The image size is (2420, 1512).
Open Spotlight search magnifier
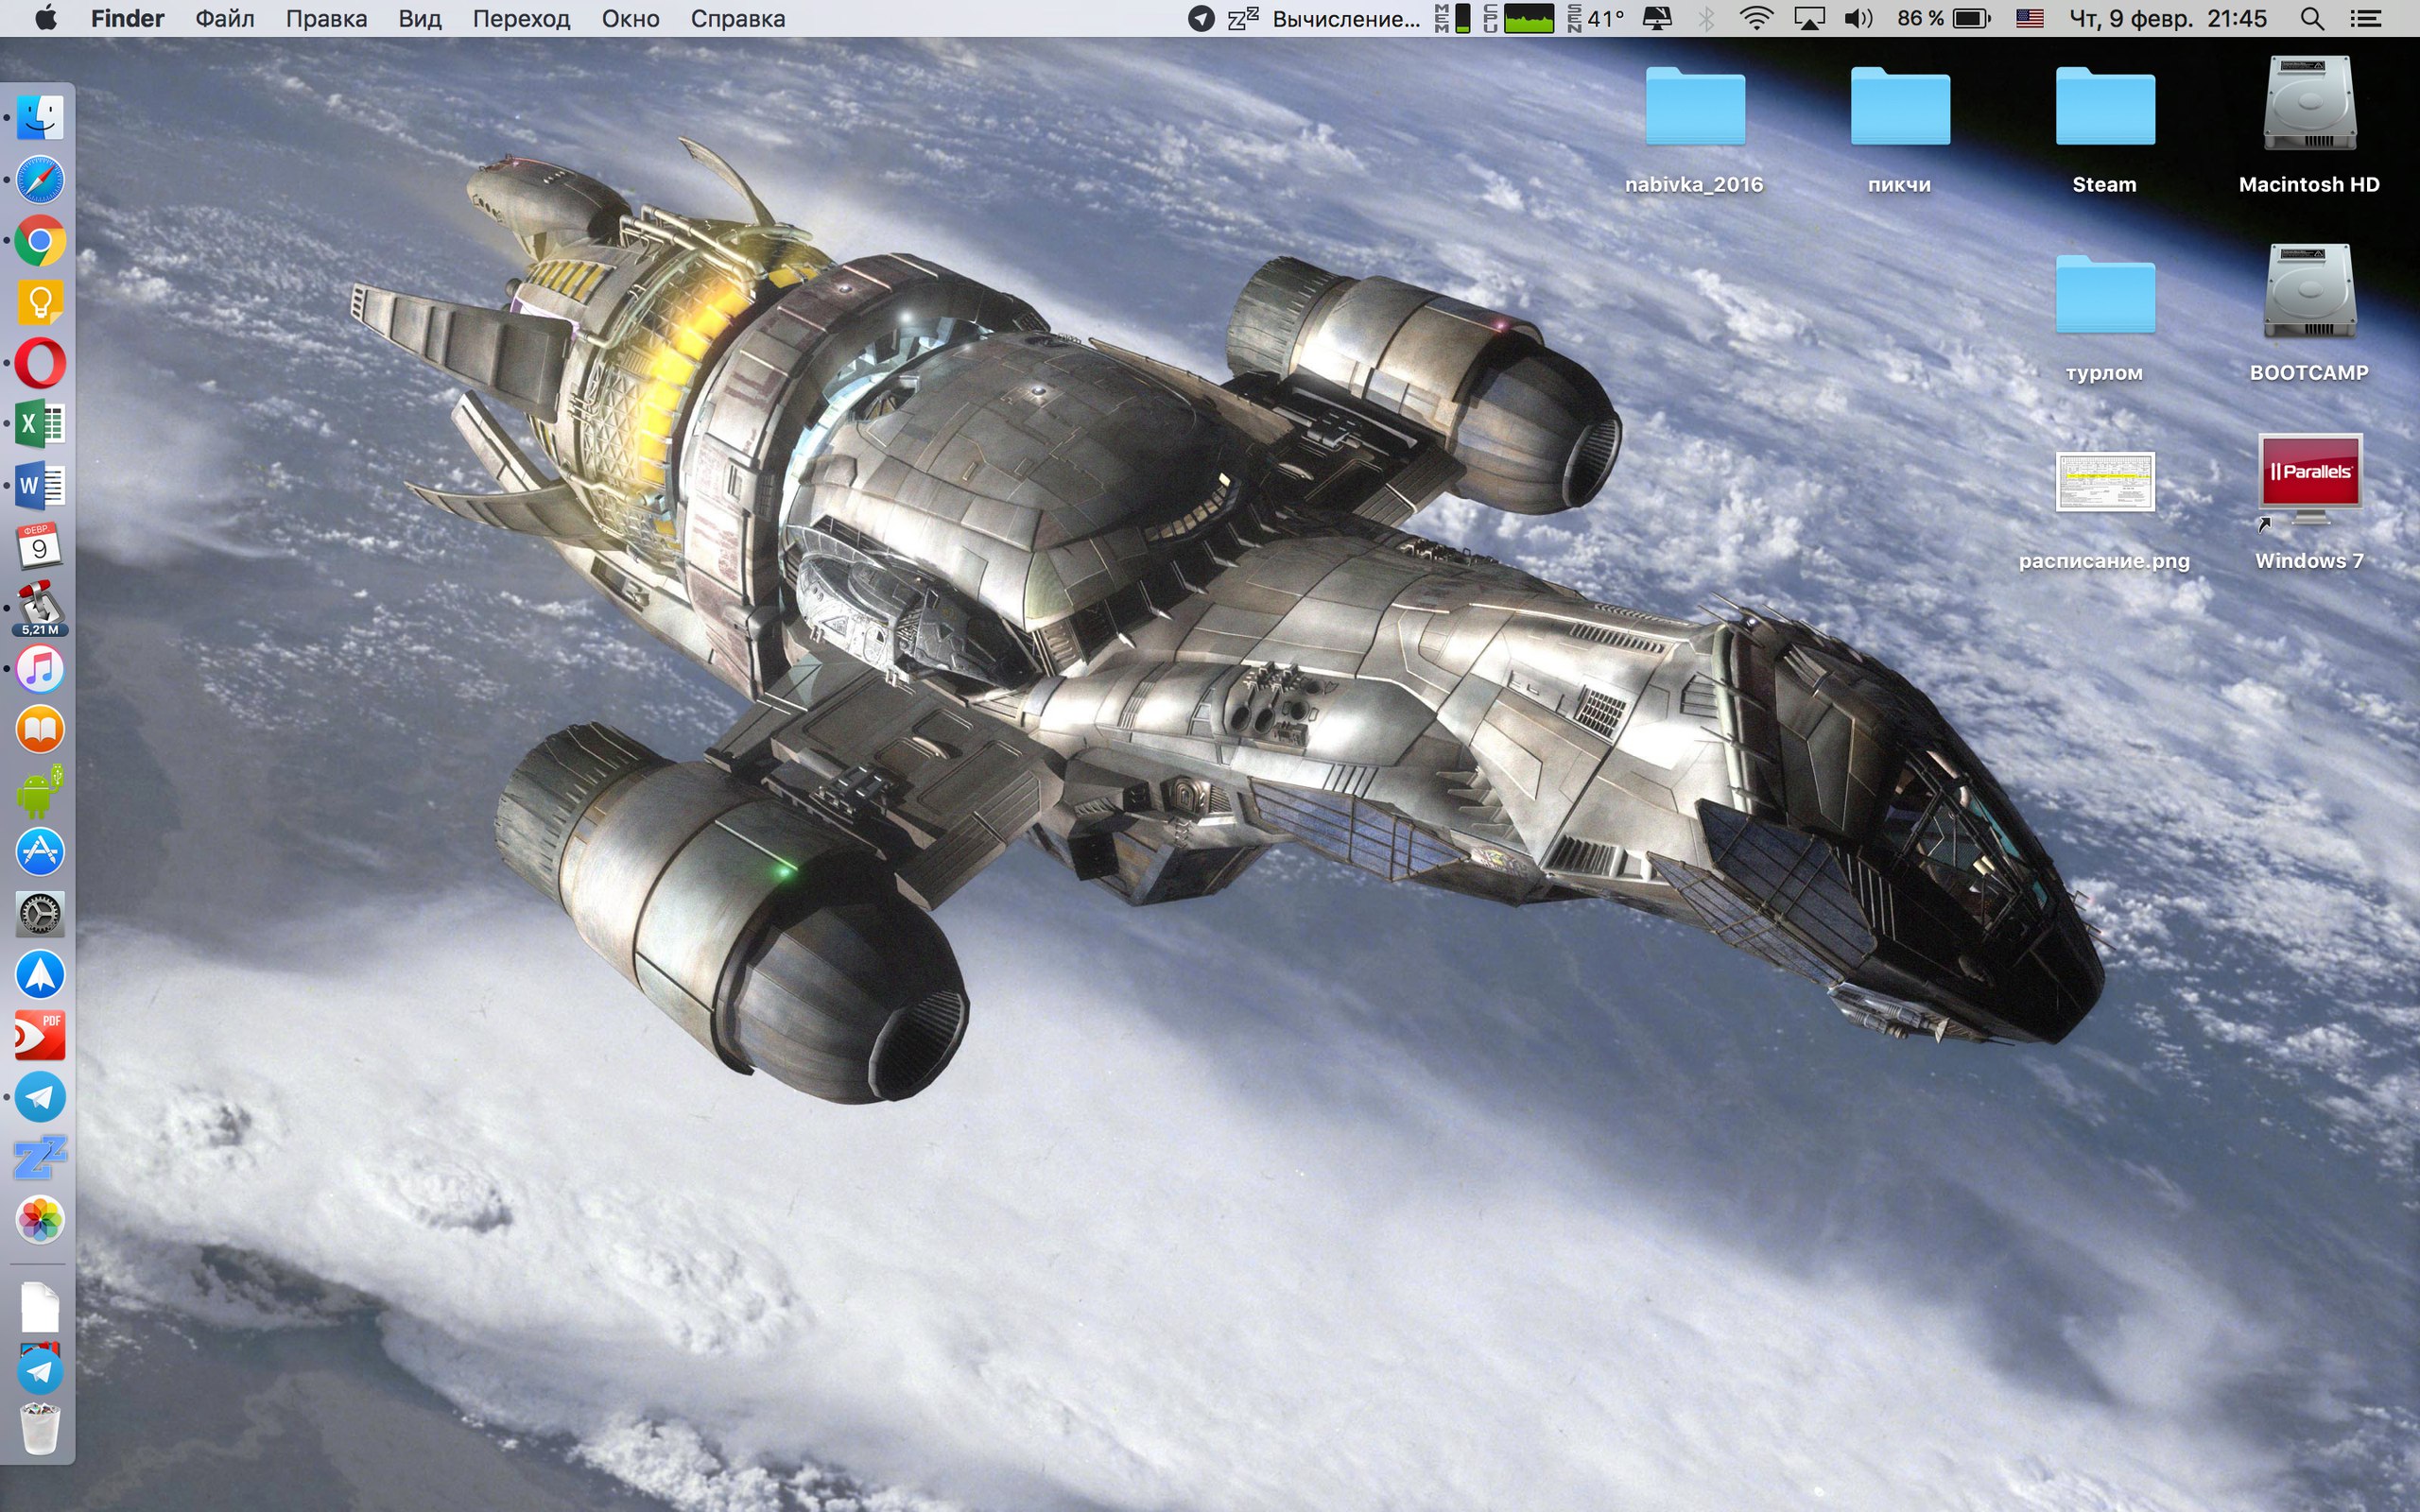(x=2311, y=19)
